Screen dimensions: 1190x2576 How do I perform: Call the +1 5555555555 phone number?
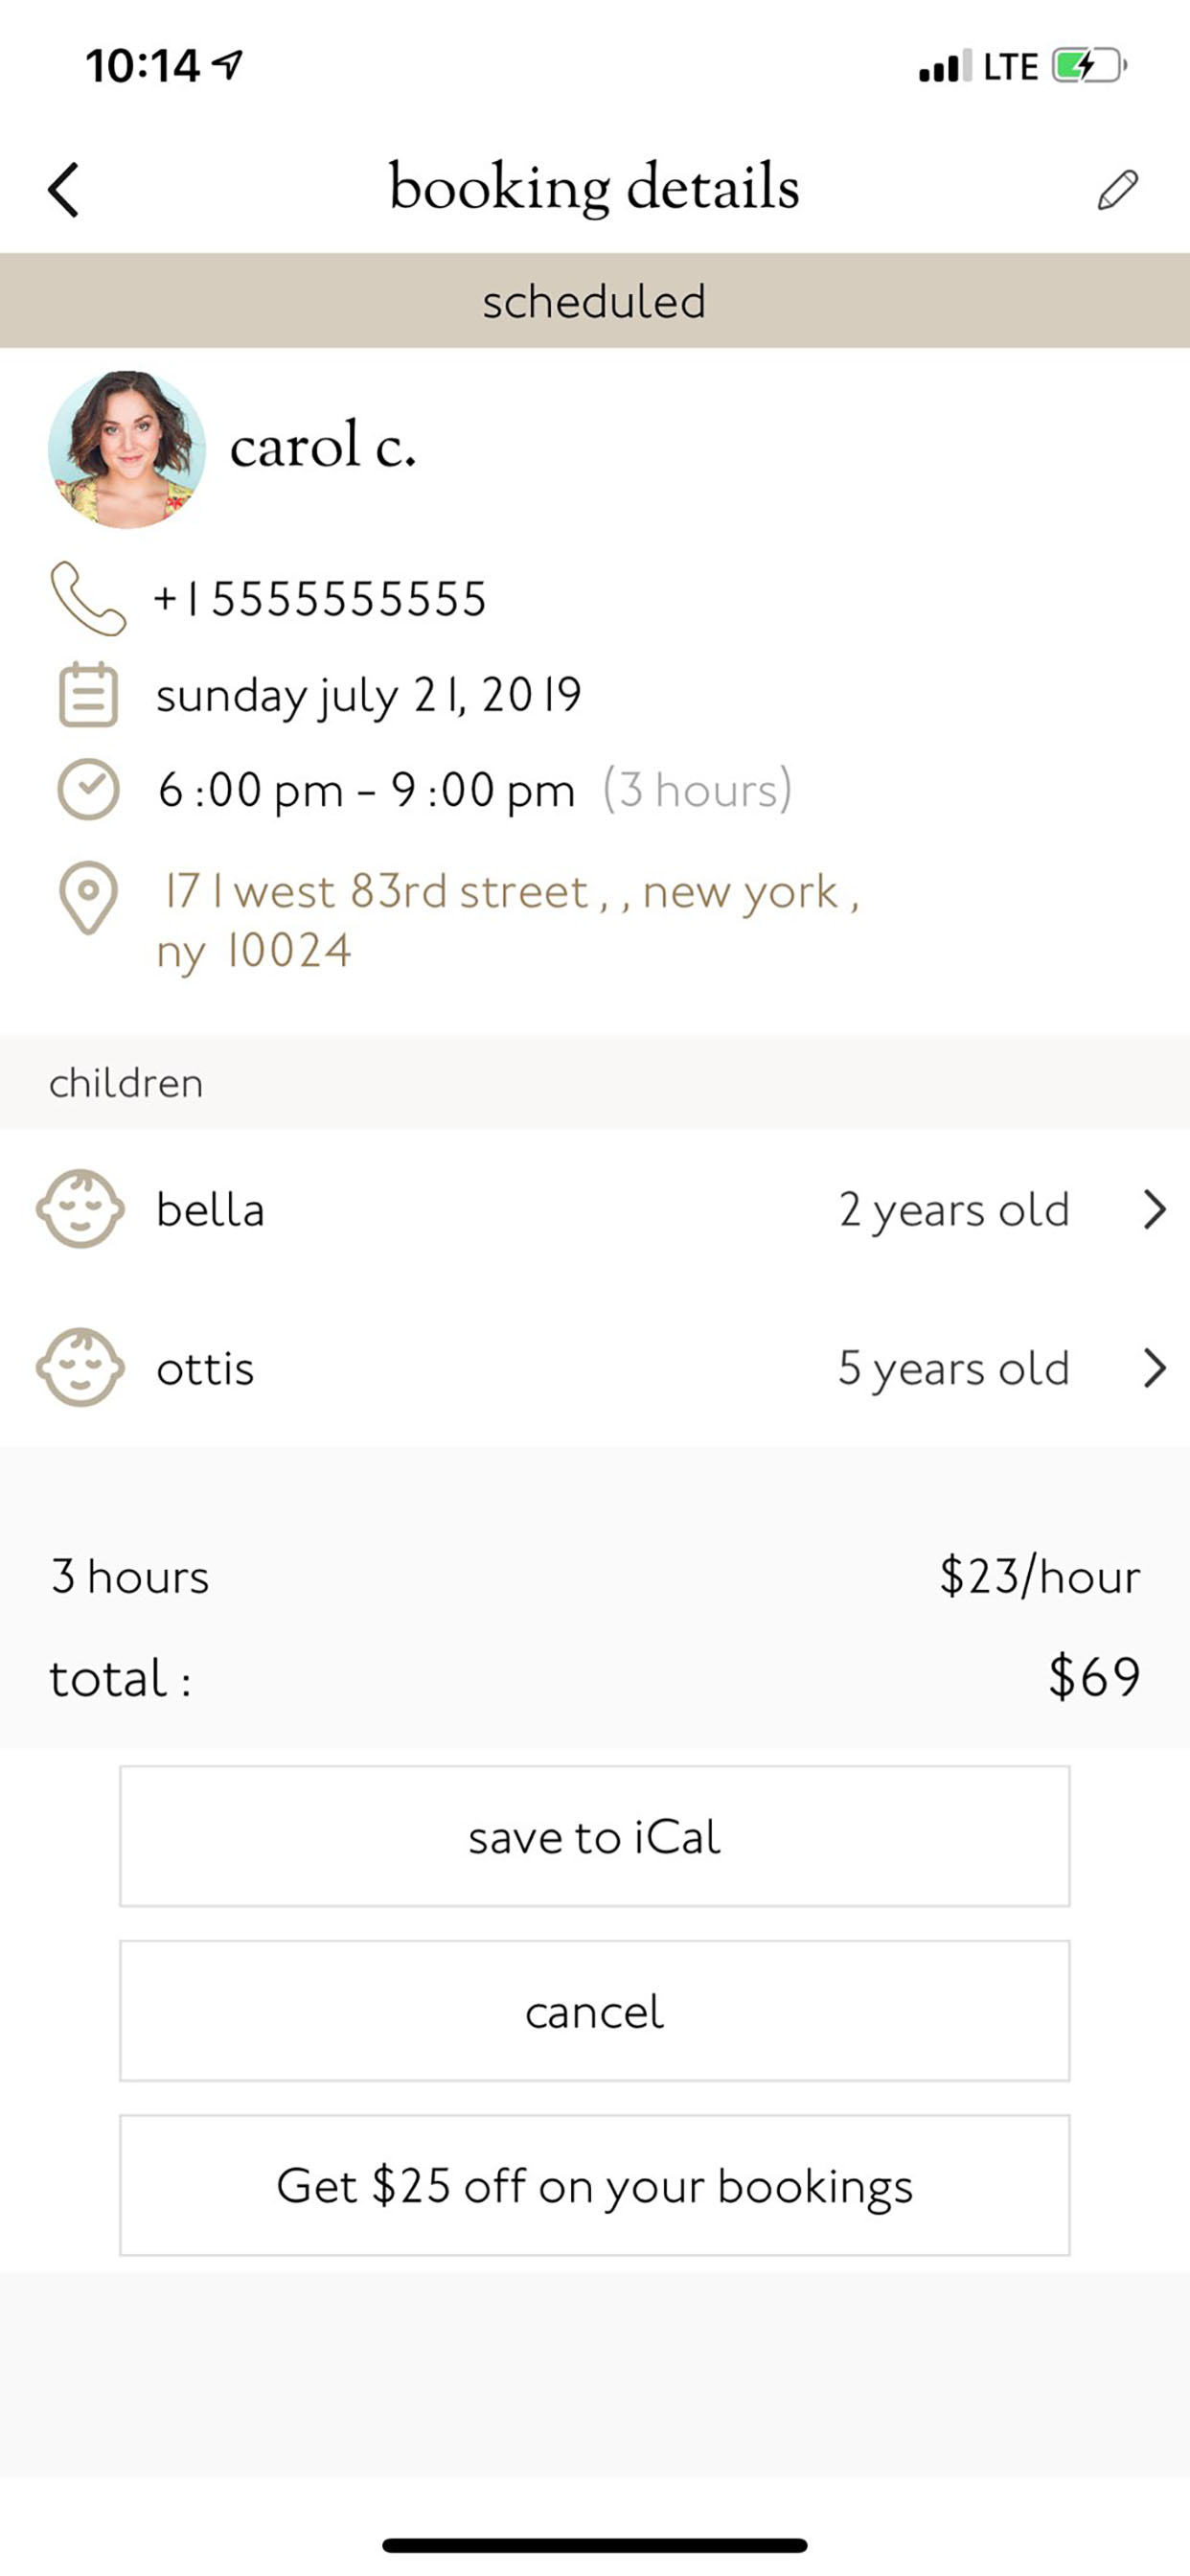(x=320, y=599)
